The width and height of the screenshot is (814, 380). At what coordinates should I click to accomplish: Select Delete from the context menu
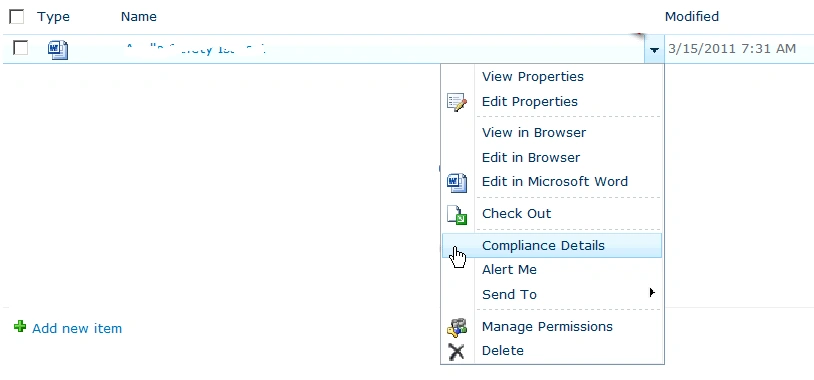(503, 351)
